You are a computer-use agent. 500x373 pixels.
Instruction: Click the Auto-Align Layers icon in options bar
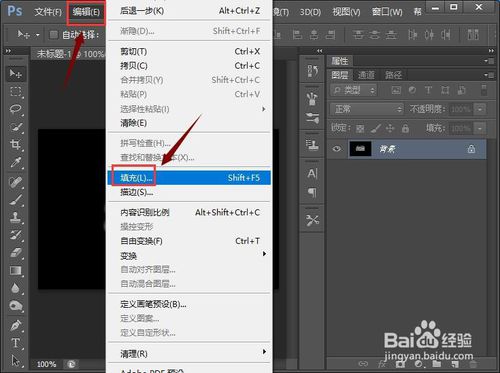(473, 34)
